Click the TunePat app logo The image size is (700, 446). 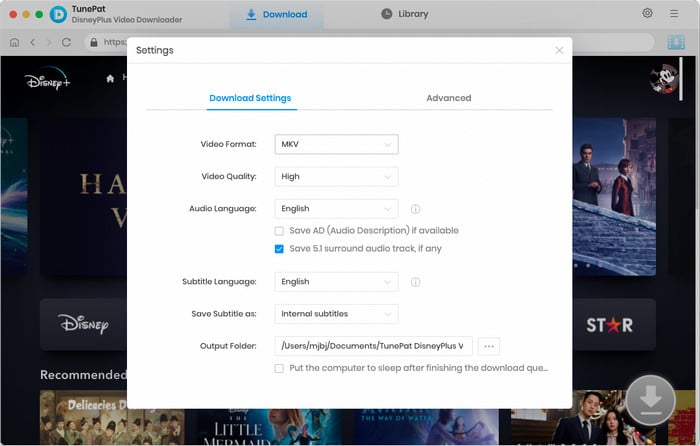(x=58, y=15)
